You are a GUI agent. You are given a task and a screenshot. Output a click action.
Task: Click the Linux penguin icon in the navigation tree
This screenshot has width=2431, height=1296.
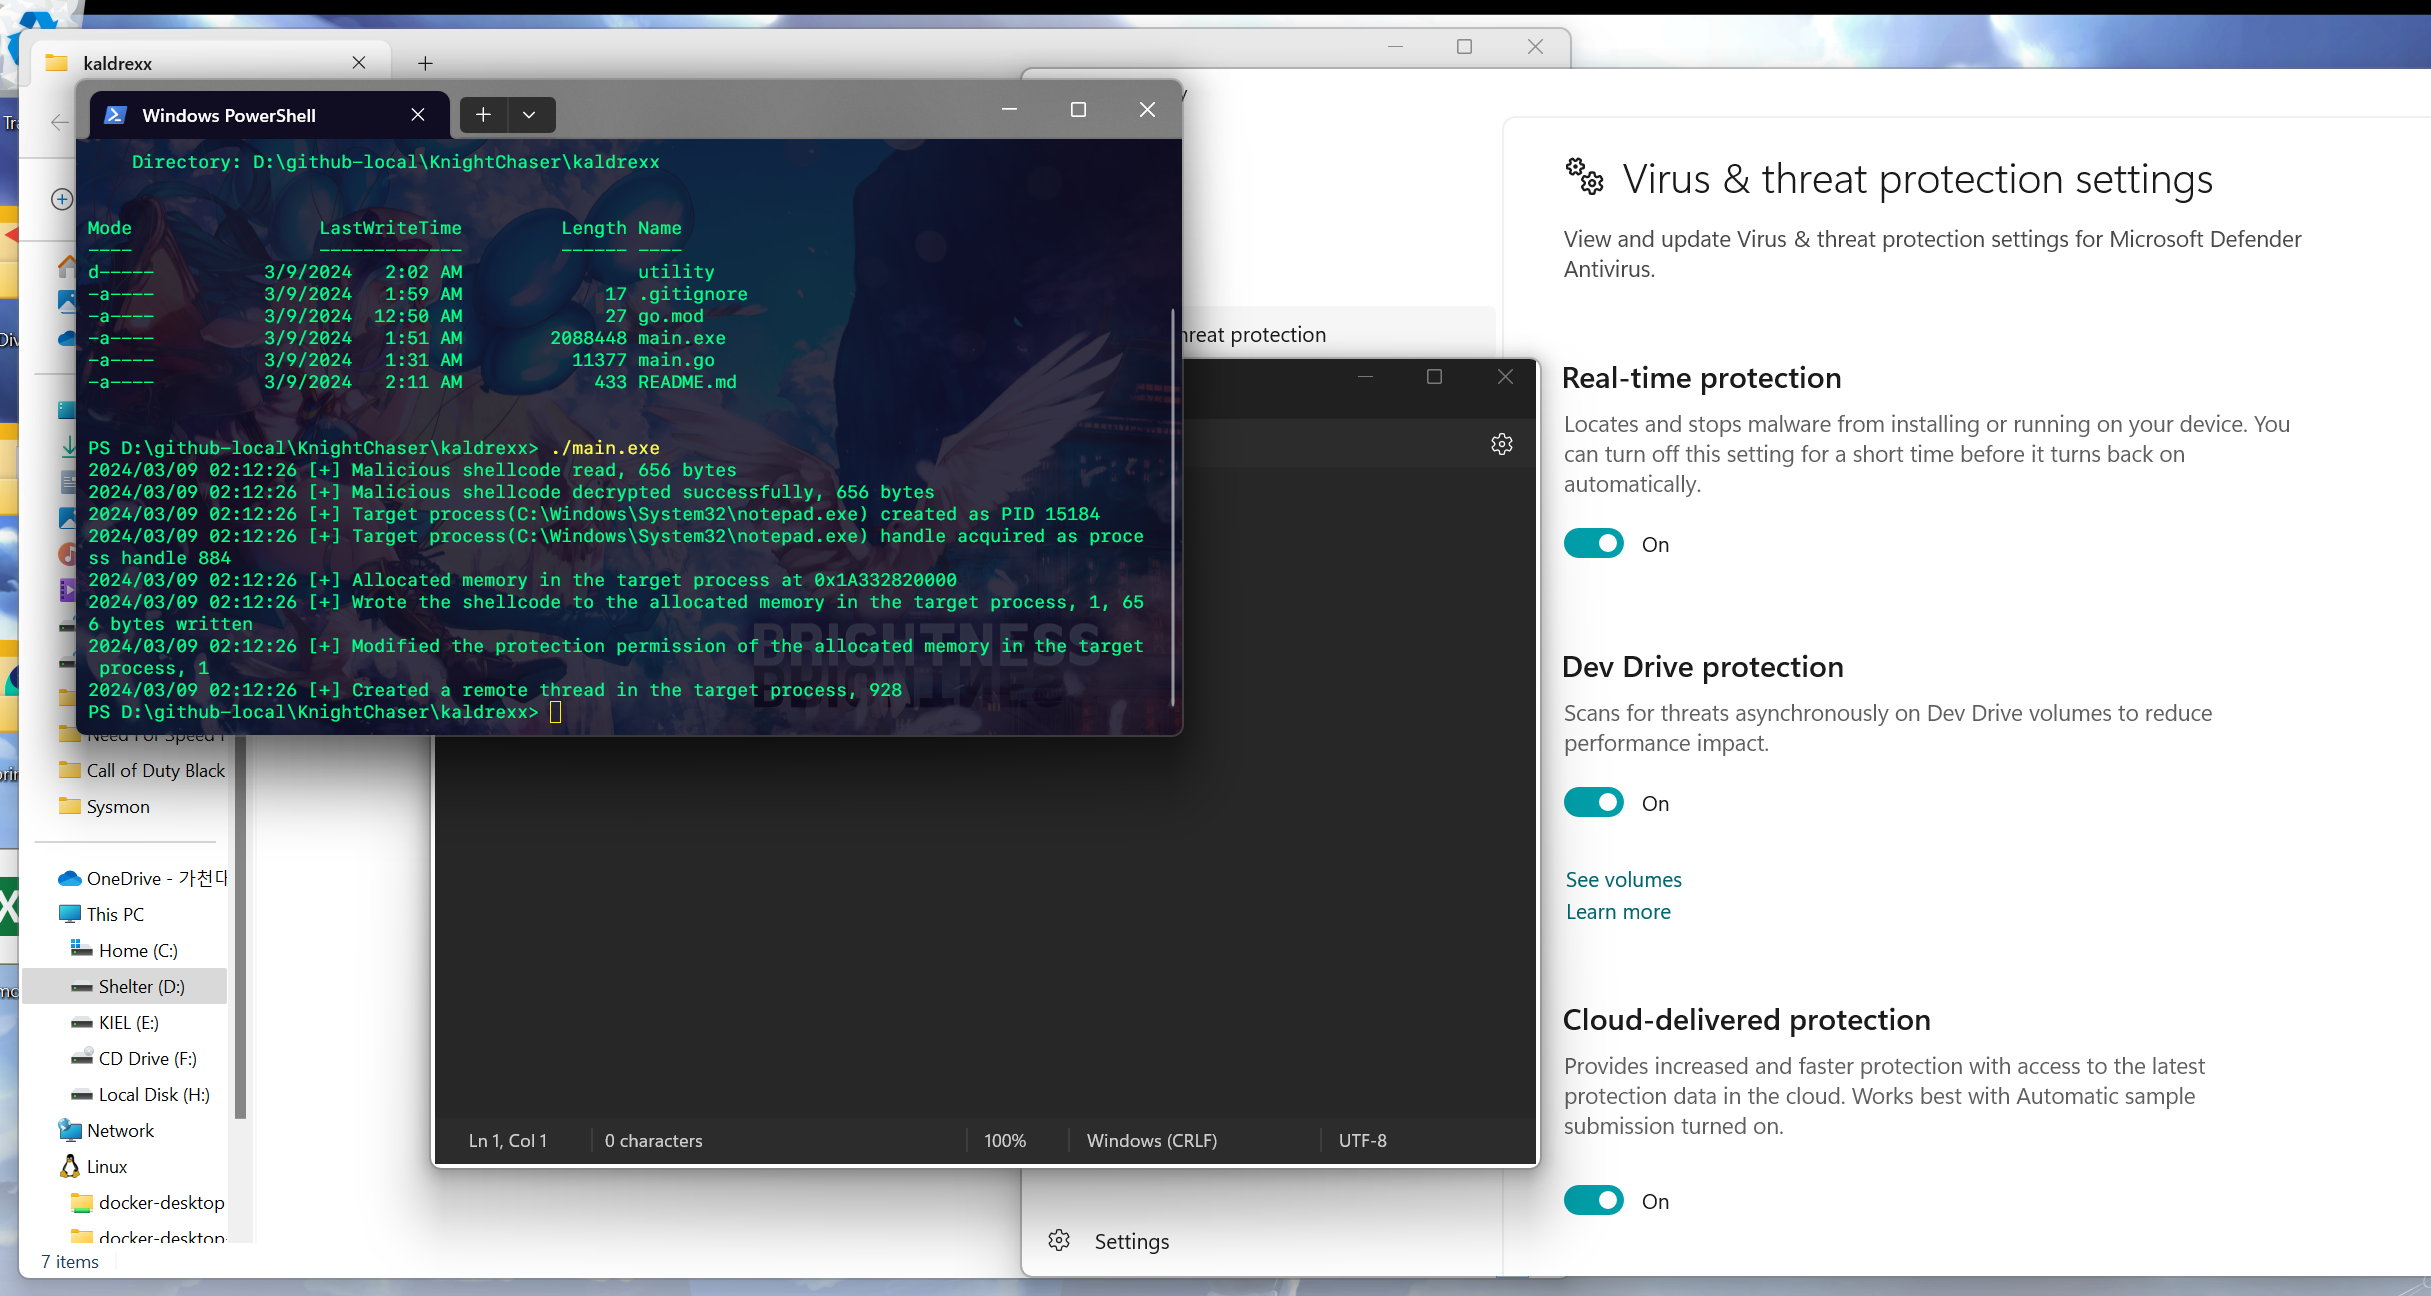tap(70, 1166)
